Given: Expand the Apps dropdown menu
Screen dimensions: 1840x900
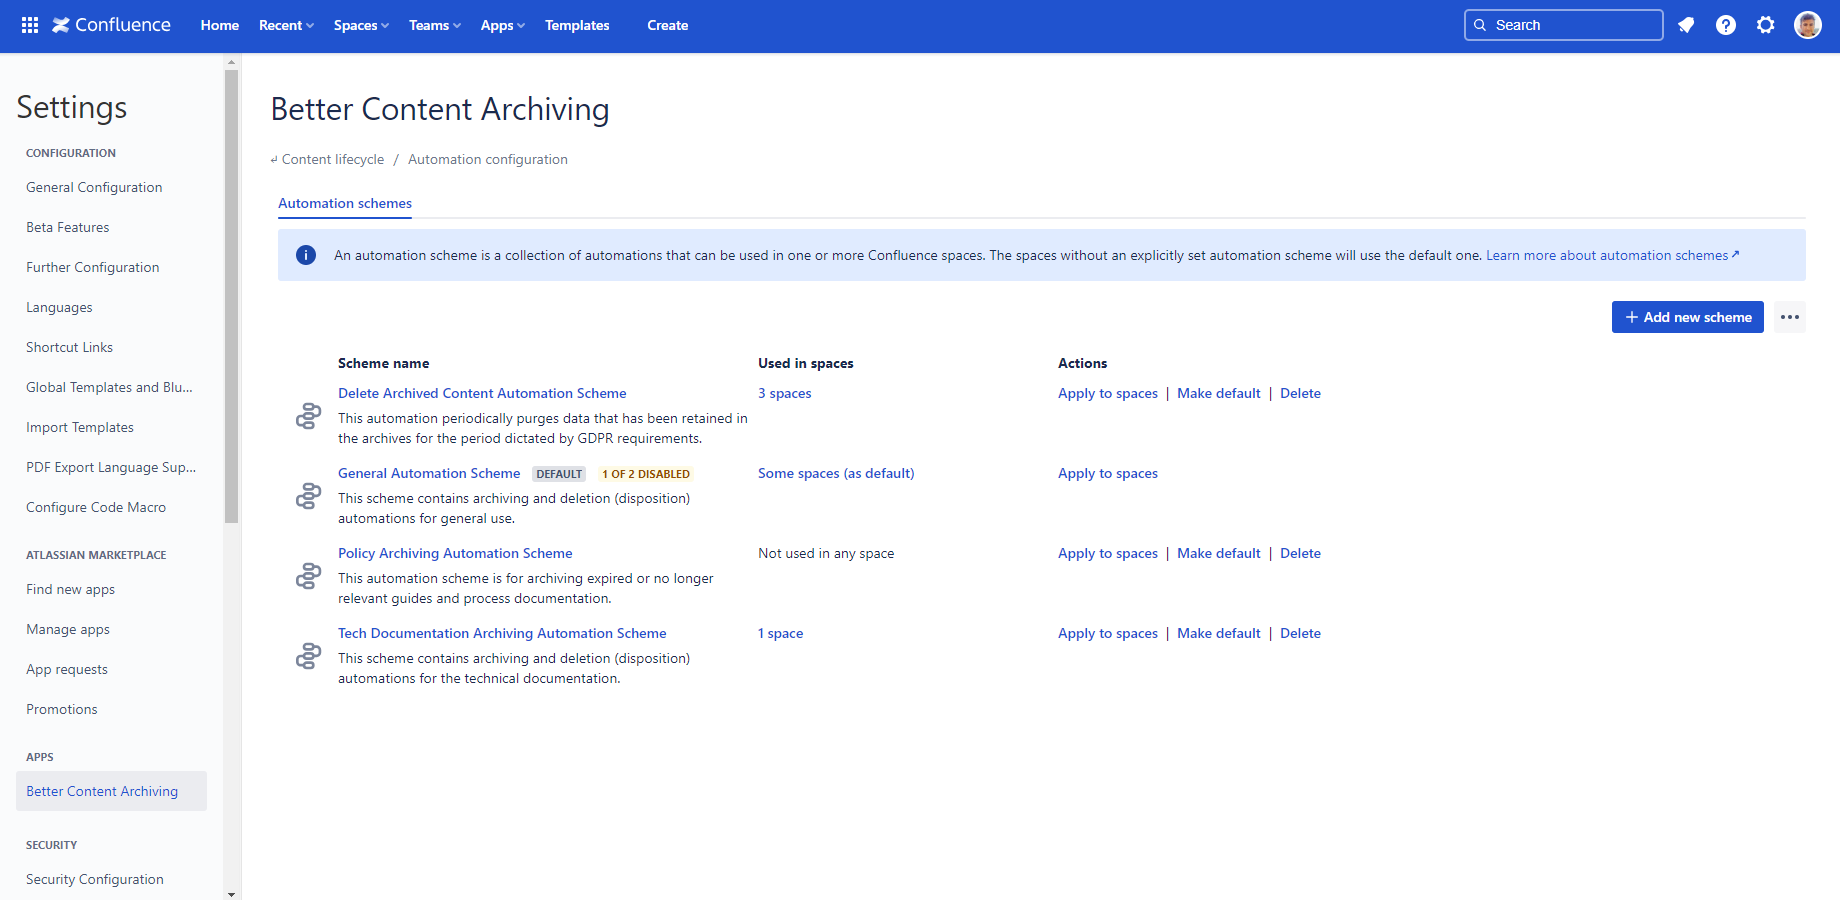Looking at the screenshot, I should (502, 25).
